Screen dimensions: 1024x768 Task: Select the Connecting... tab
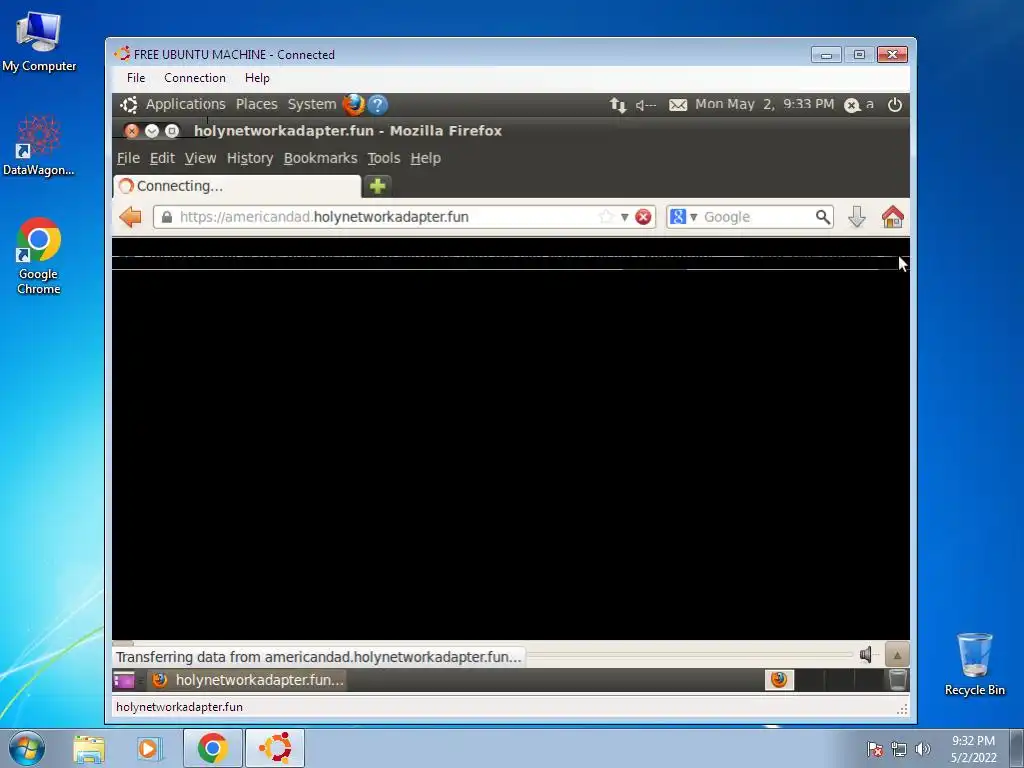pos(236,186)
